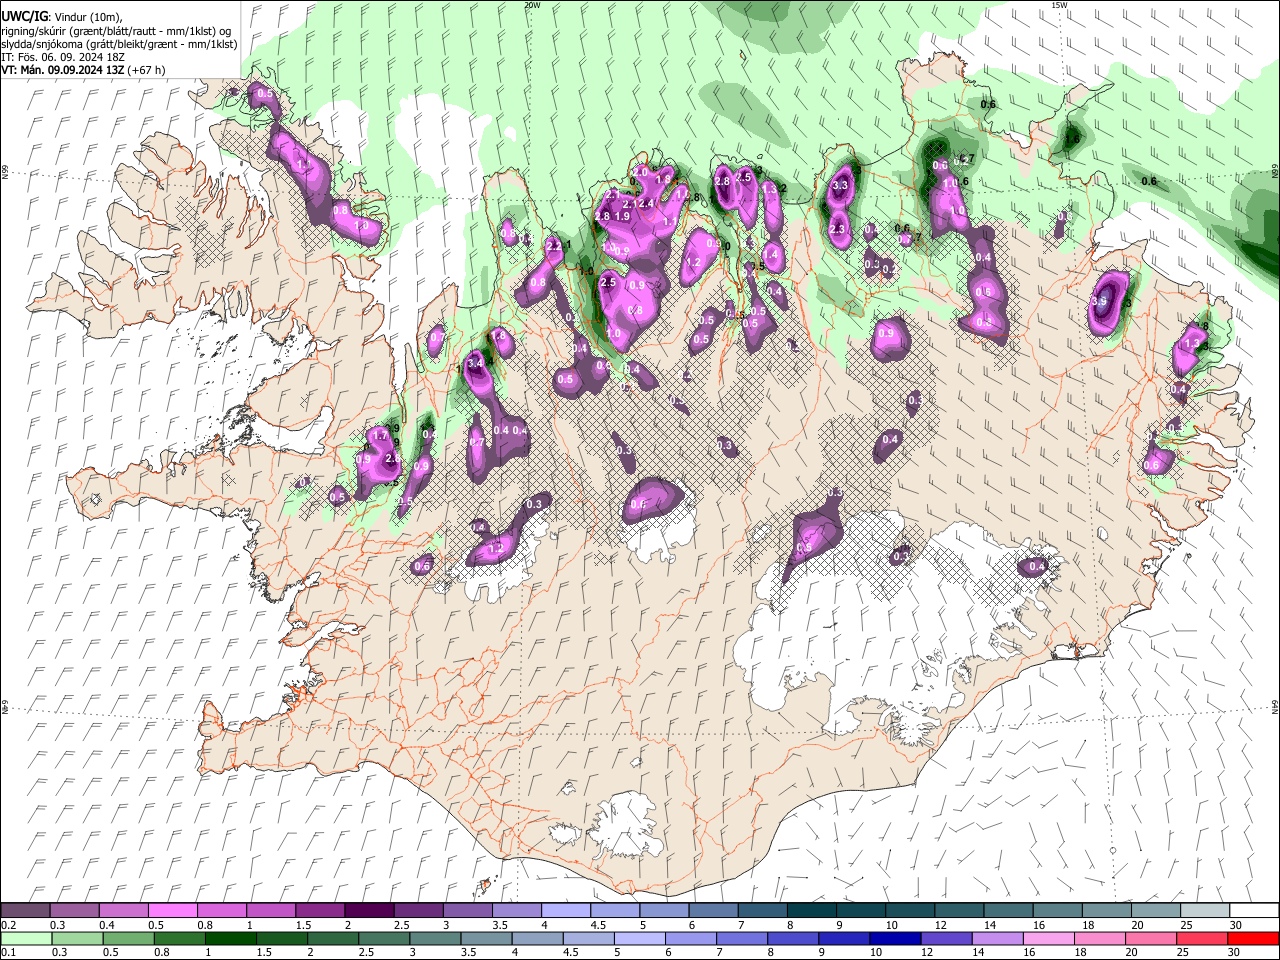Pick the red lower legend swatch after 30
1280x960 pixels.
1252,938
